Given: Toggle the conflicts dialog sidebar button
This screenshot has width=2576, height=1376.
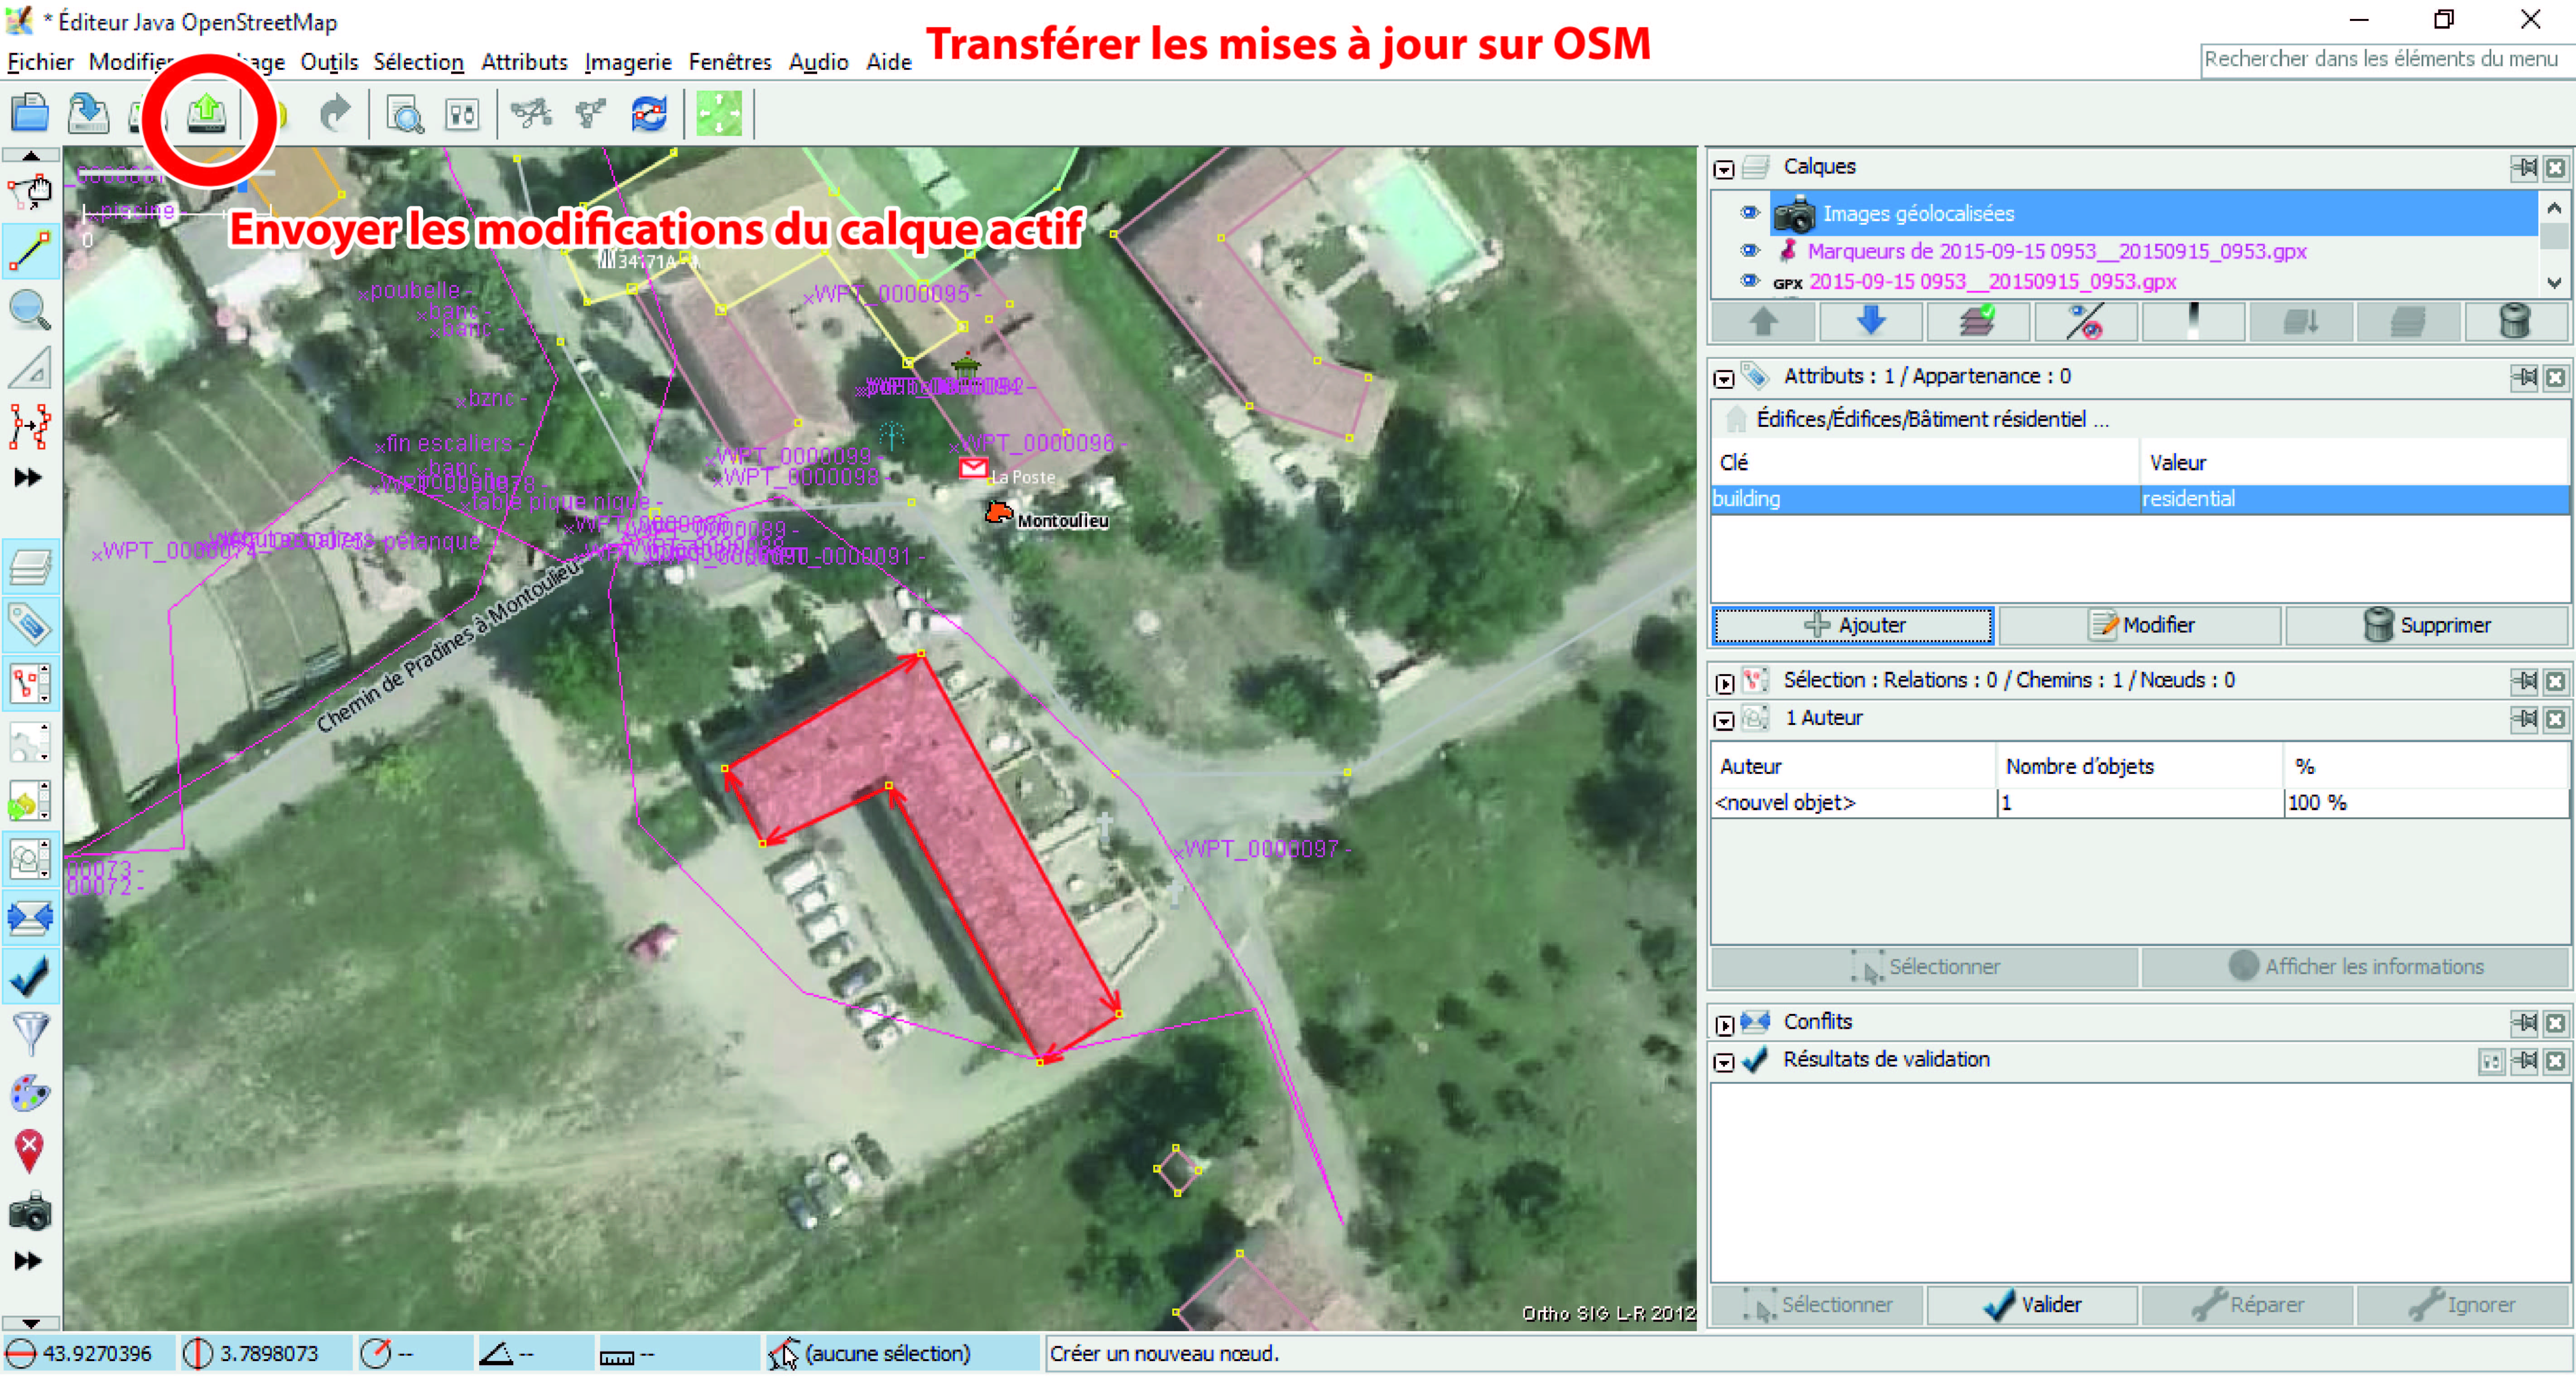Looking at the screenshot, I should click(30, 918).
